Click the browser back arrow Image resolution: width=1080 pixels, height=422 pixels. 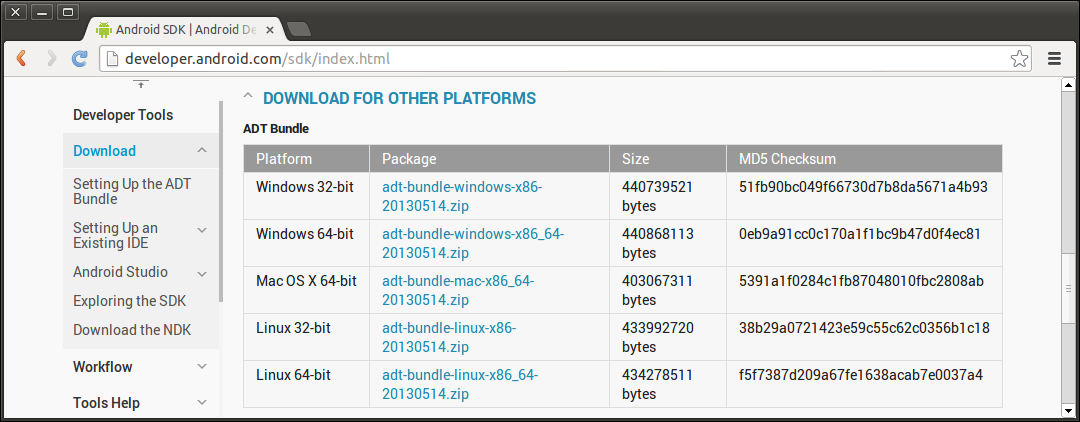tap(21, 59)
